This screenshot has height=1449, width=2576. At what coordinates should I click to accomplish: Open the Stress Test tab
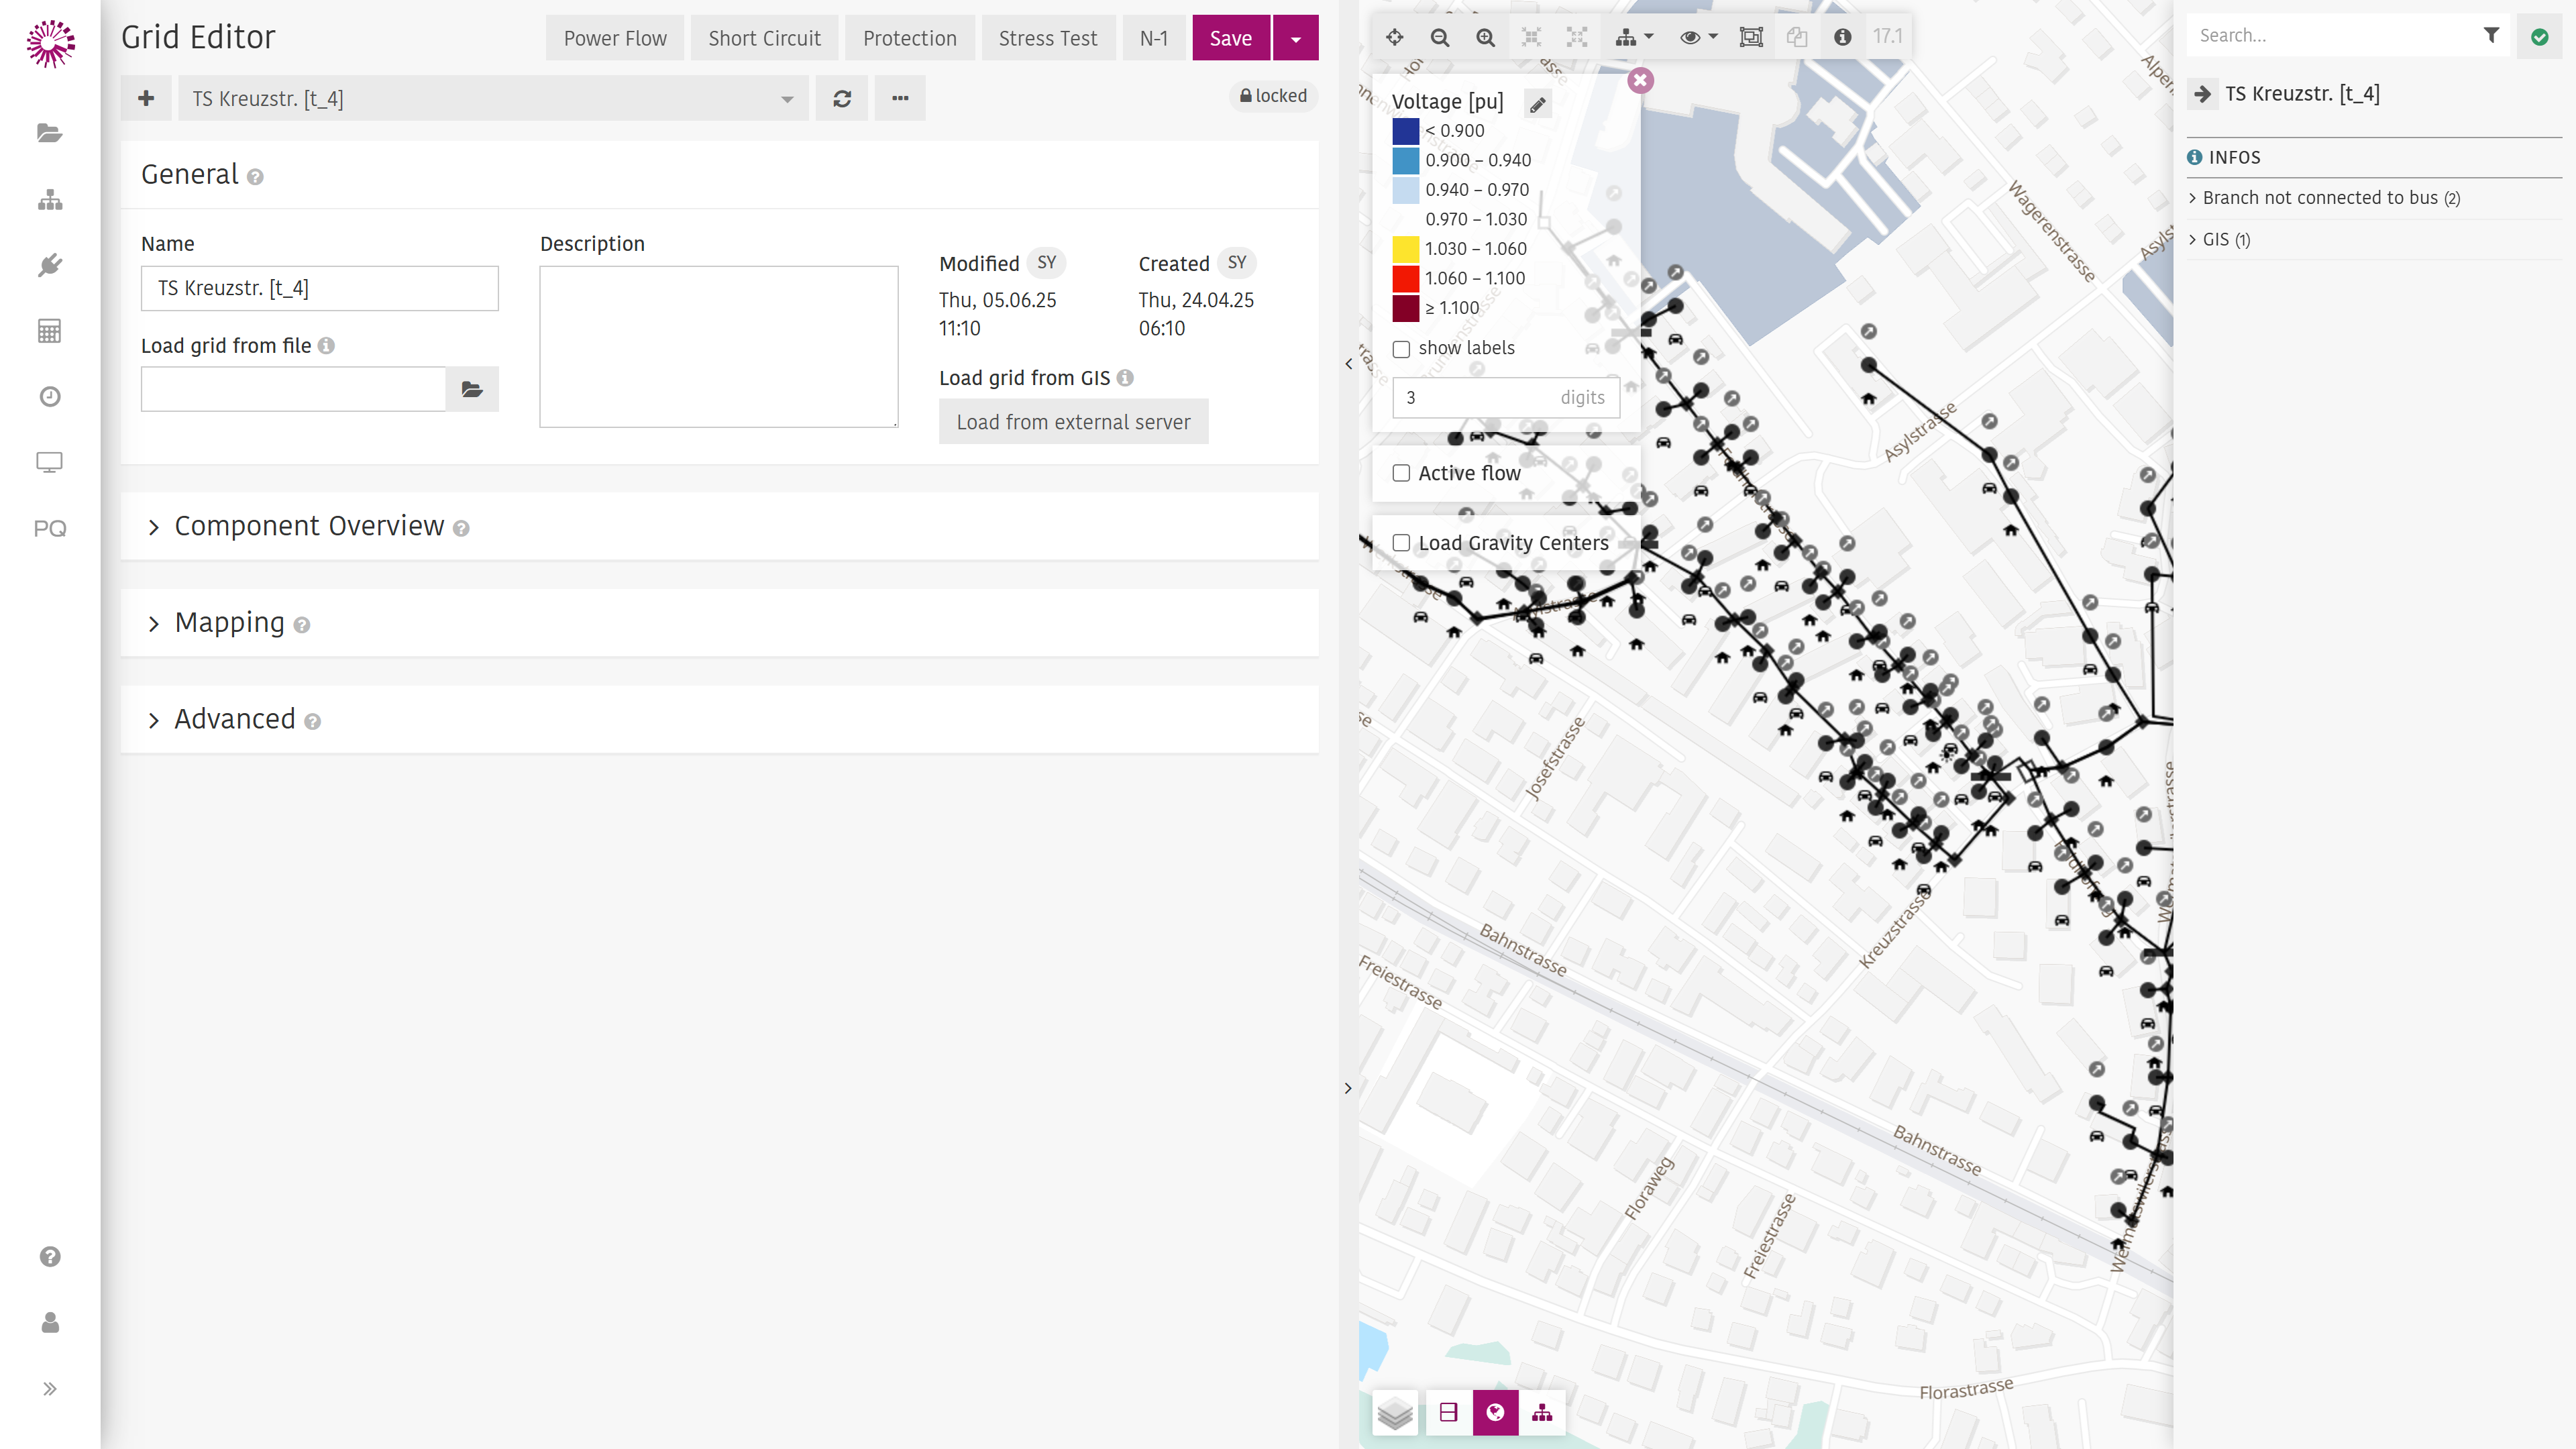pyautogui.click(x=1047, y=38)
